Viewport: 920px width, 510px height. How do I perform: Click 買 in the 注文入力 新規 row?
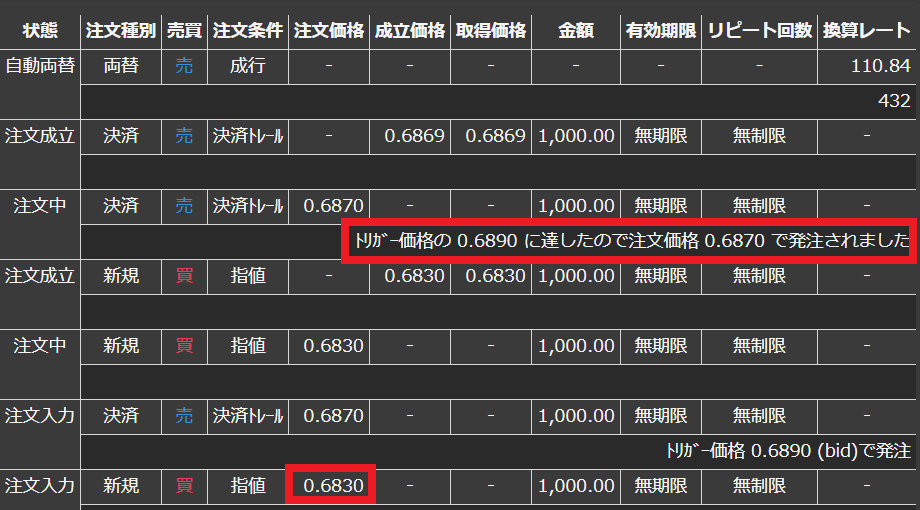[x=184, y=485]
